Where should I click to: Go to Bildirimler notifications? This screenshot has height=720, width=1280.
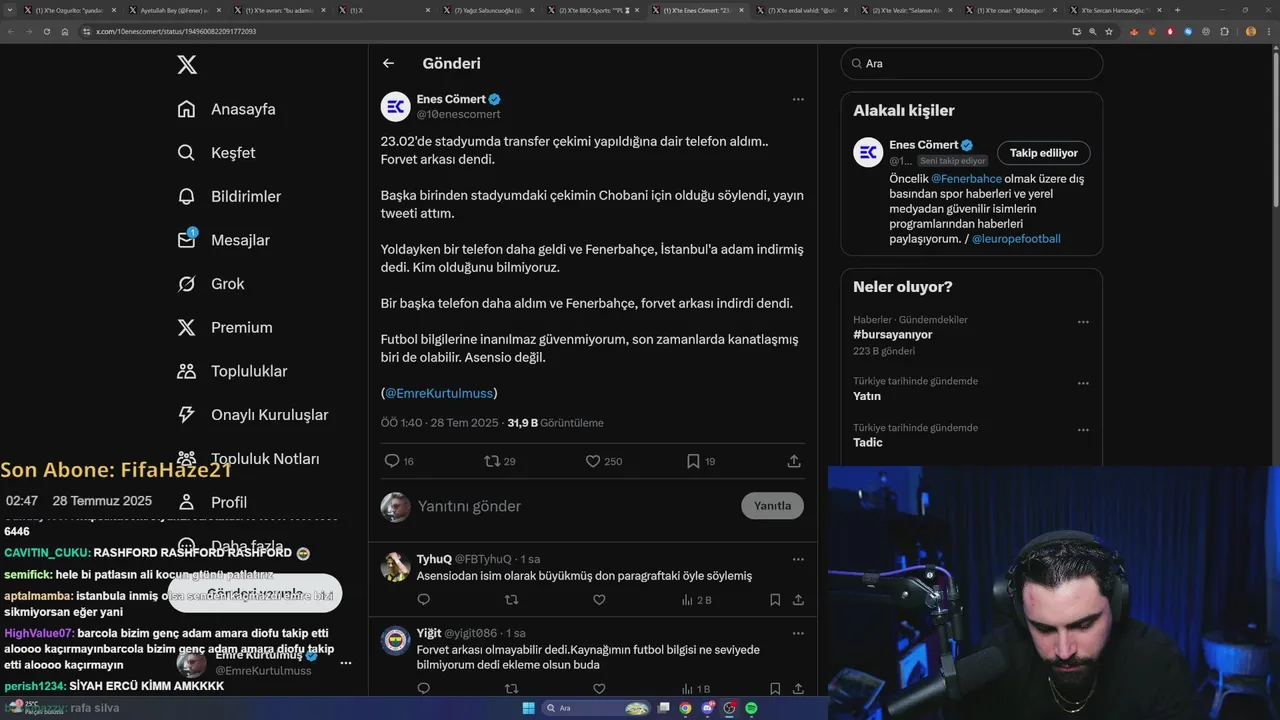click(229, 197)
